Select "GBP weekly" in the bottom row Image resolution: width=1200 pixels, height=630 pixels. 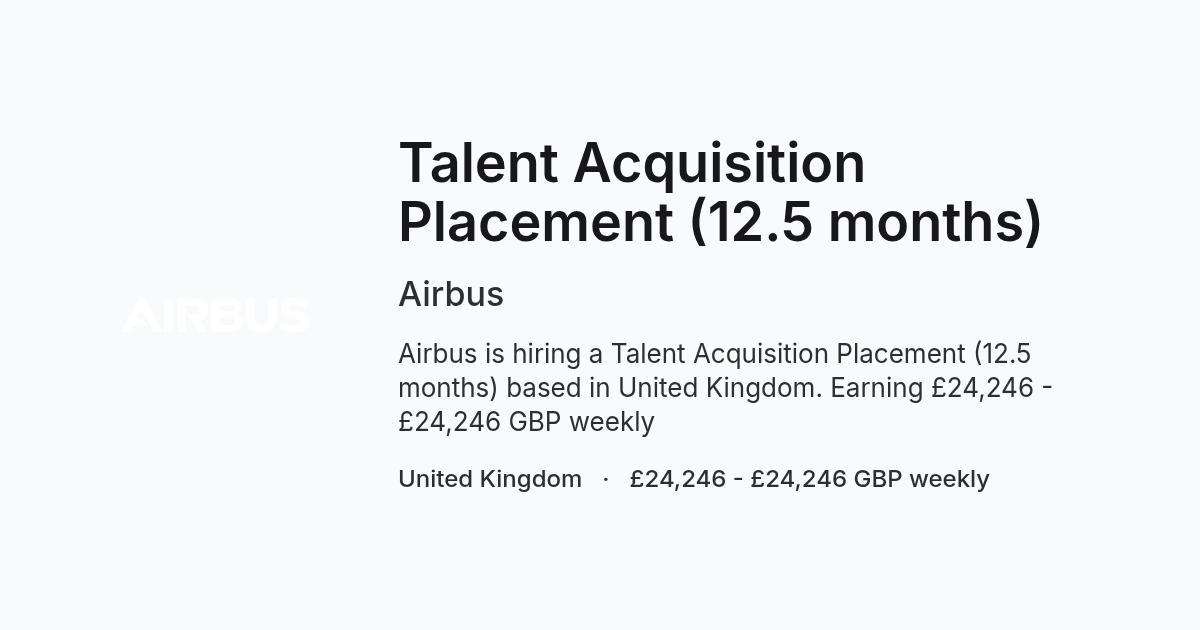921,479
